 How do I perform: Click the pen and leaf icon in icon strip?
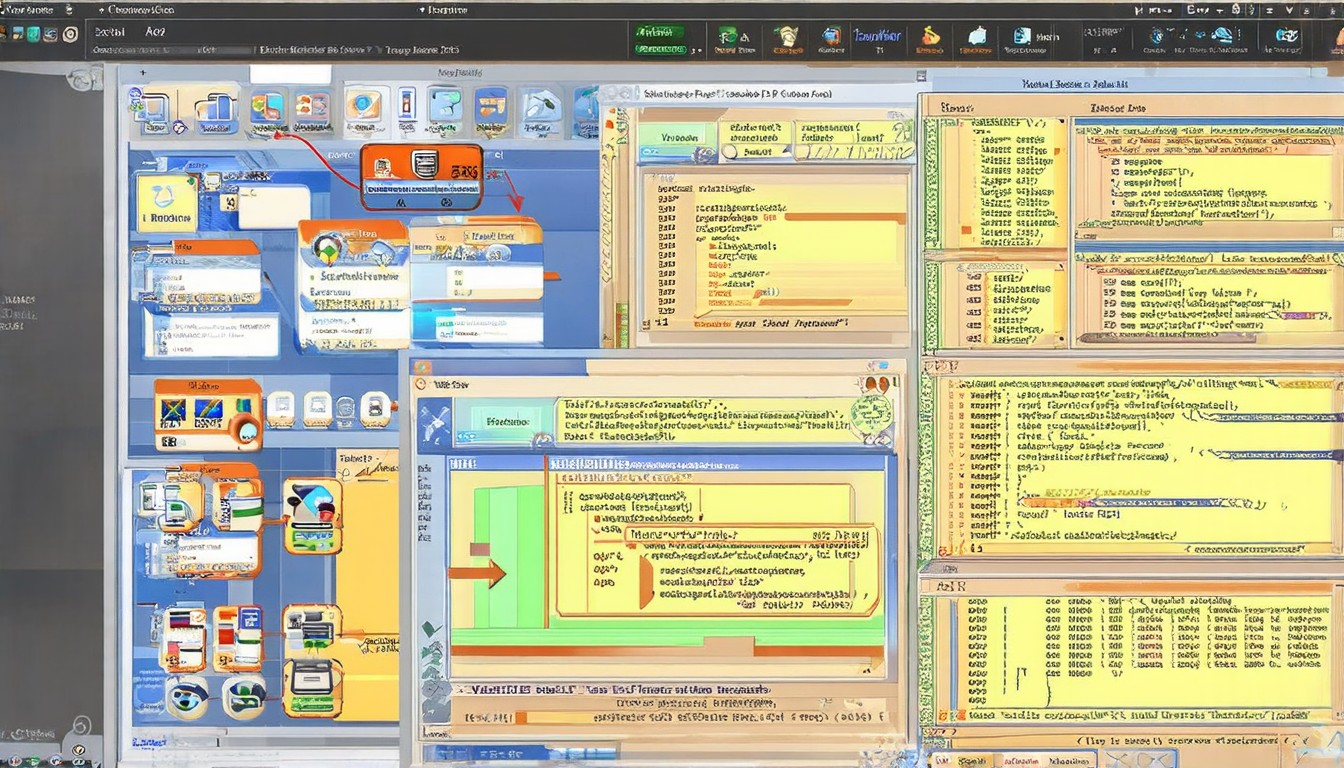click(541, 109)
